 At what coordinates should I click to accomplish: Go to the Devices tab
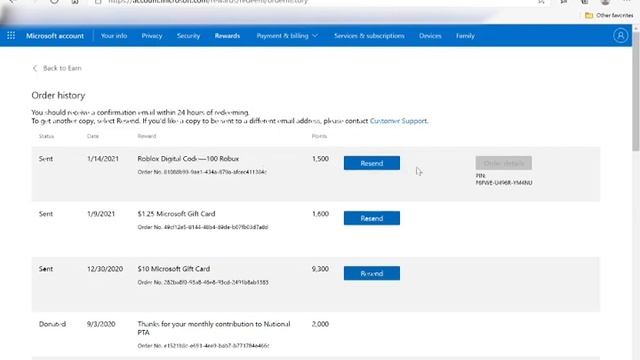tap(430, 36)
